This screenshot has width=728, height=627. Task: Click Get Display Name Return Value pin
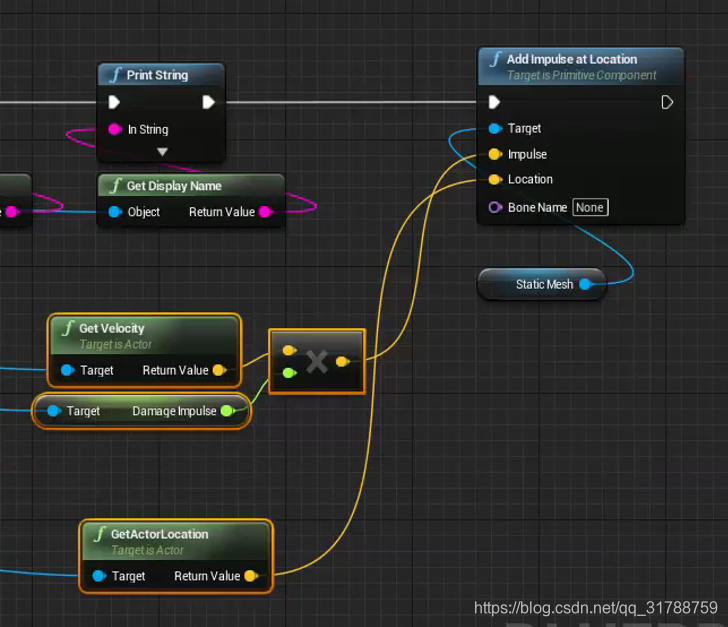[x=266, y=212]
